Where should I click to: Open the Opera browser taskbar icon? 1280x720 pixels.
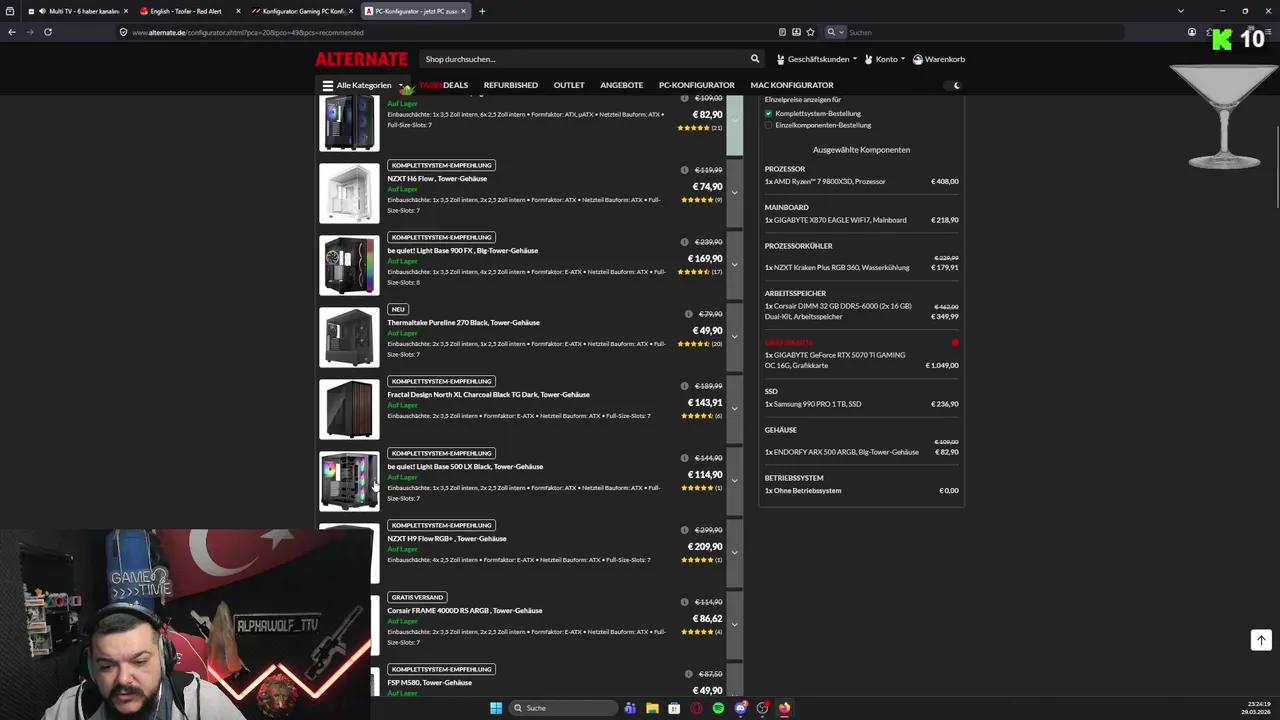coord(696,708)
